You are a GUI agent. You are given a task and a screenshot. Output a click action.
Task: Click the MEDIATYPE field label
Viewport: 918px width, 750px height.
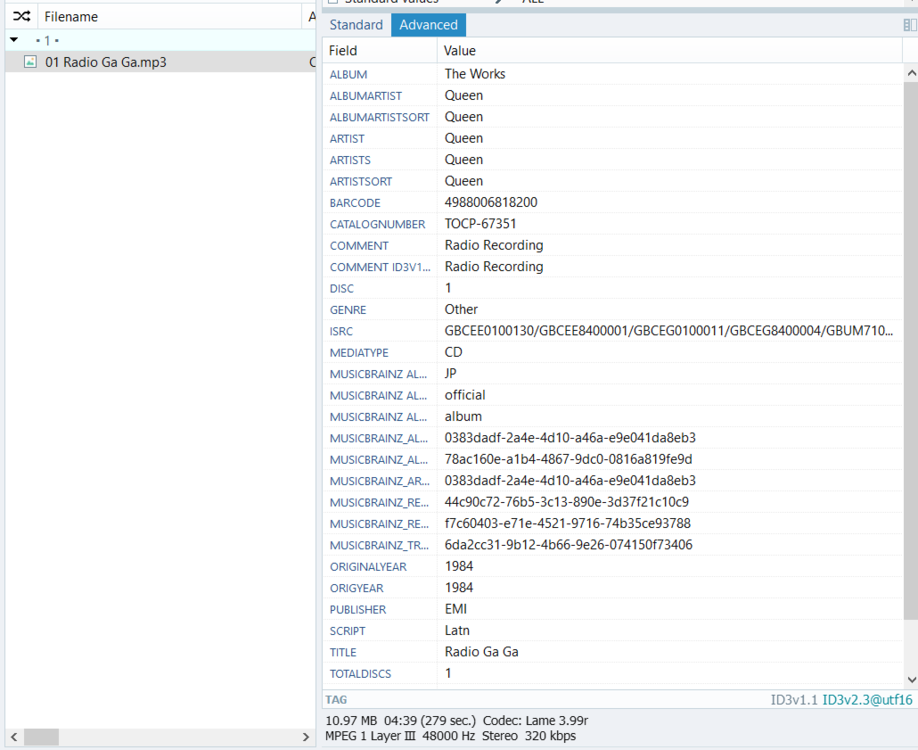(x=358, y=352)
